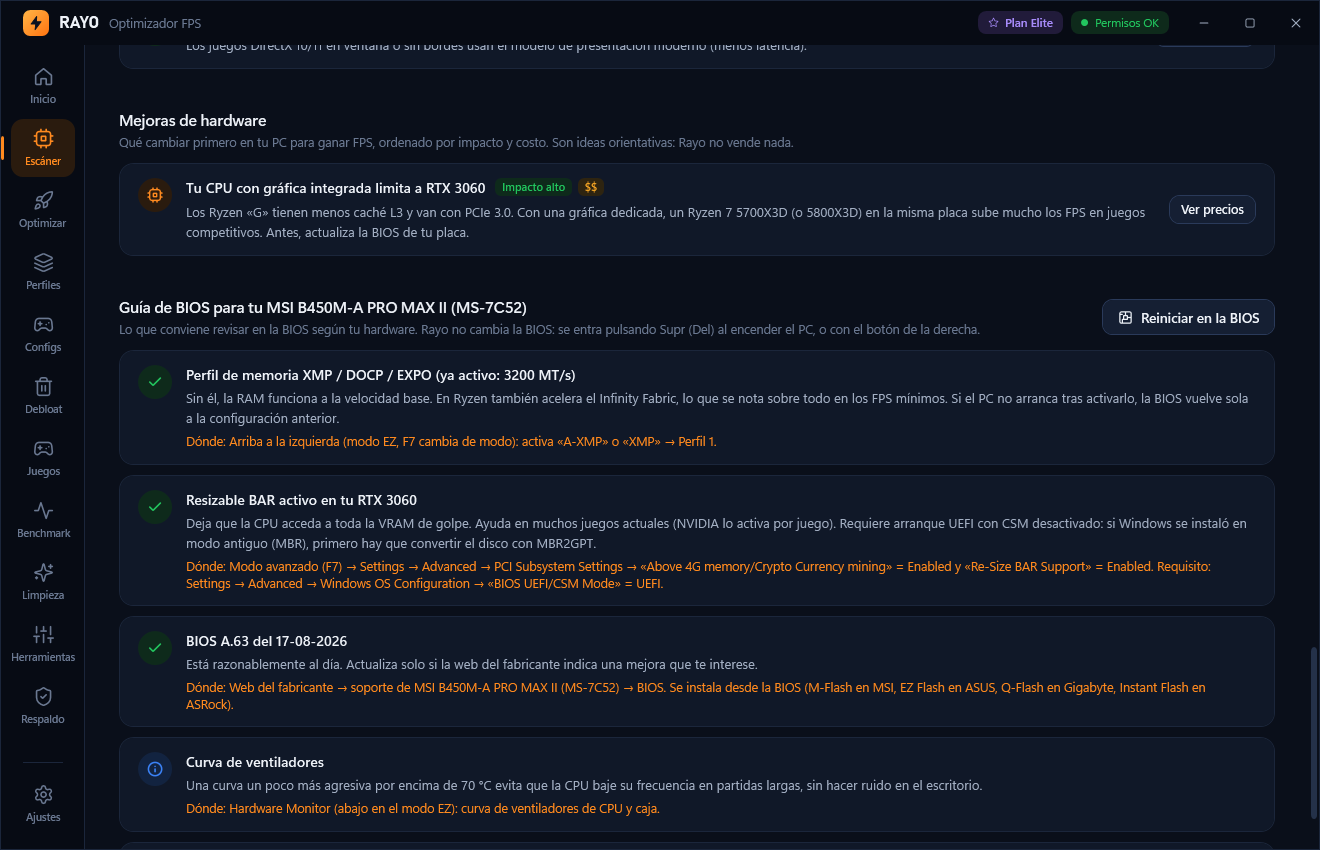
Task: Open the Benchmark section
Action: pyautogui.click(x=43, y=520)
